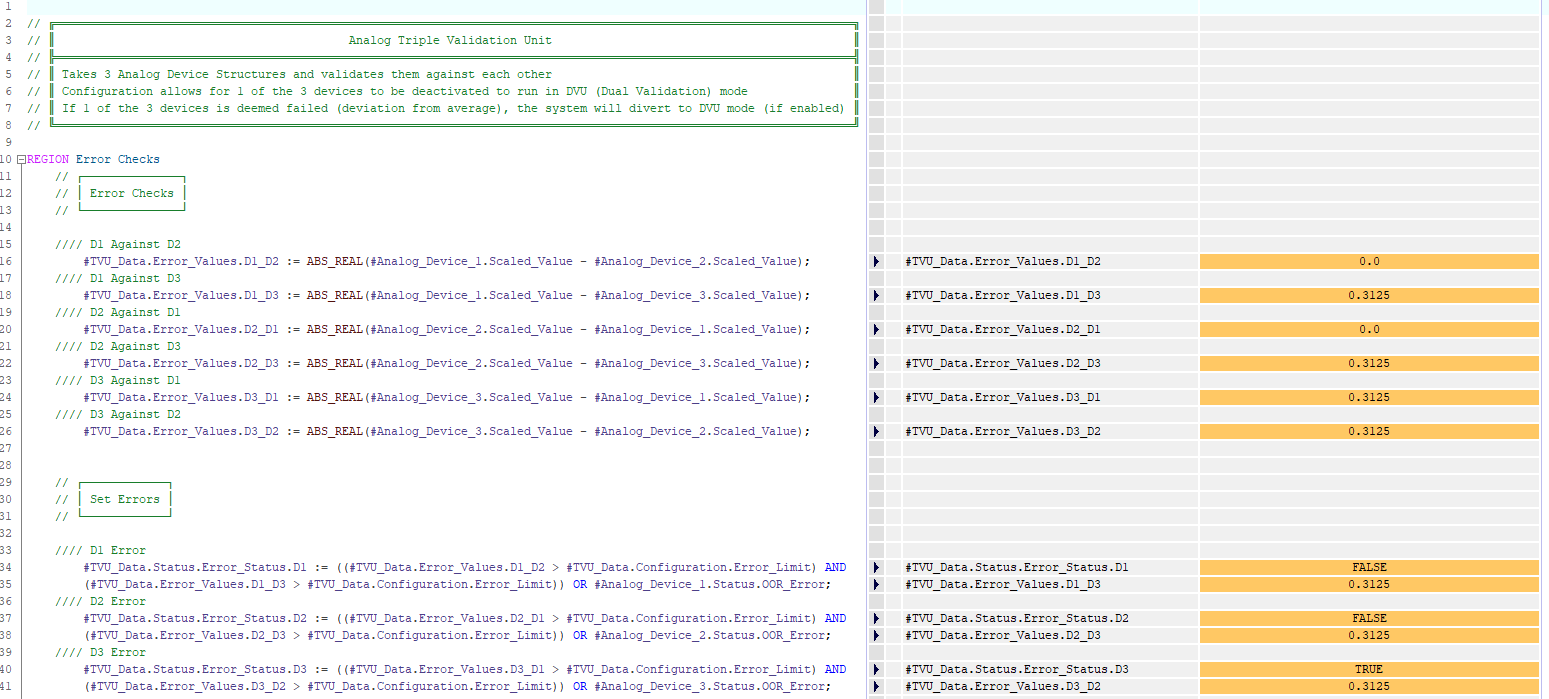Place cursor on ABS_REAL in line 16
The height and width of the screenshot is (699, 1549).
334,262
